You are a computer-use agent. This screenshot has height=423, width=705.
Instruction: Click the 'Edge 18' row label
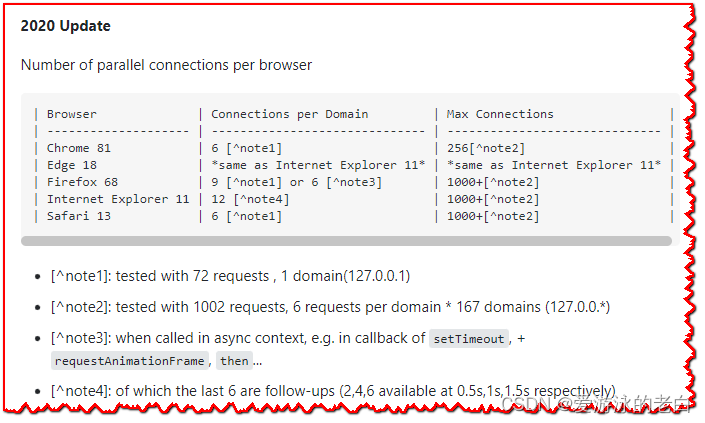click(x=71, y=165)
